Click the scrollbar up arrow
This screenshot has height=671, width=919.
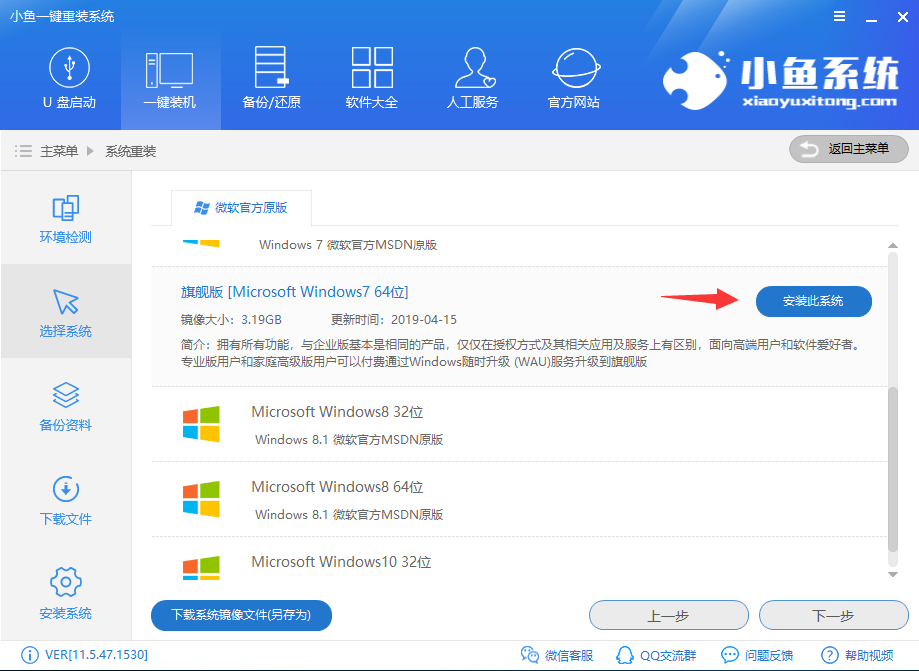coord(893,246)
